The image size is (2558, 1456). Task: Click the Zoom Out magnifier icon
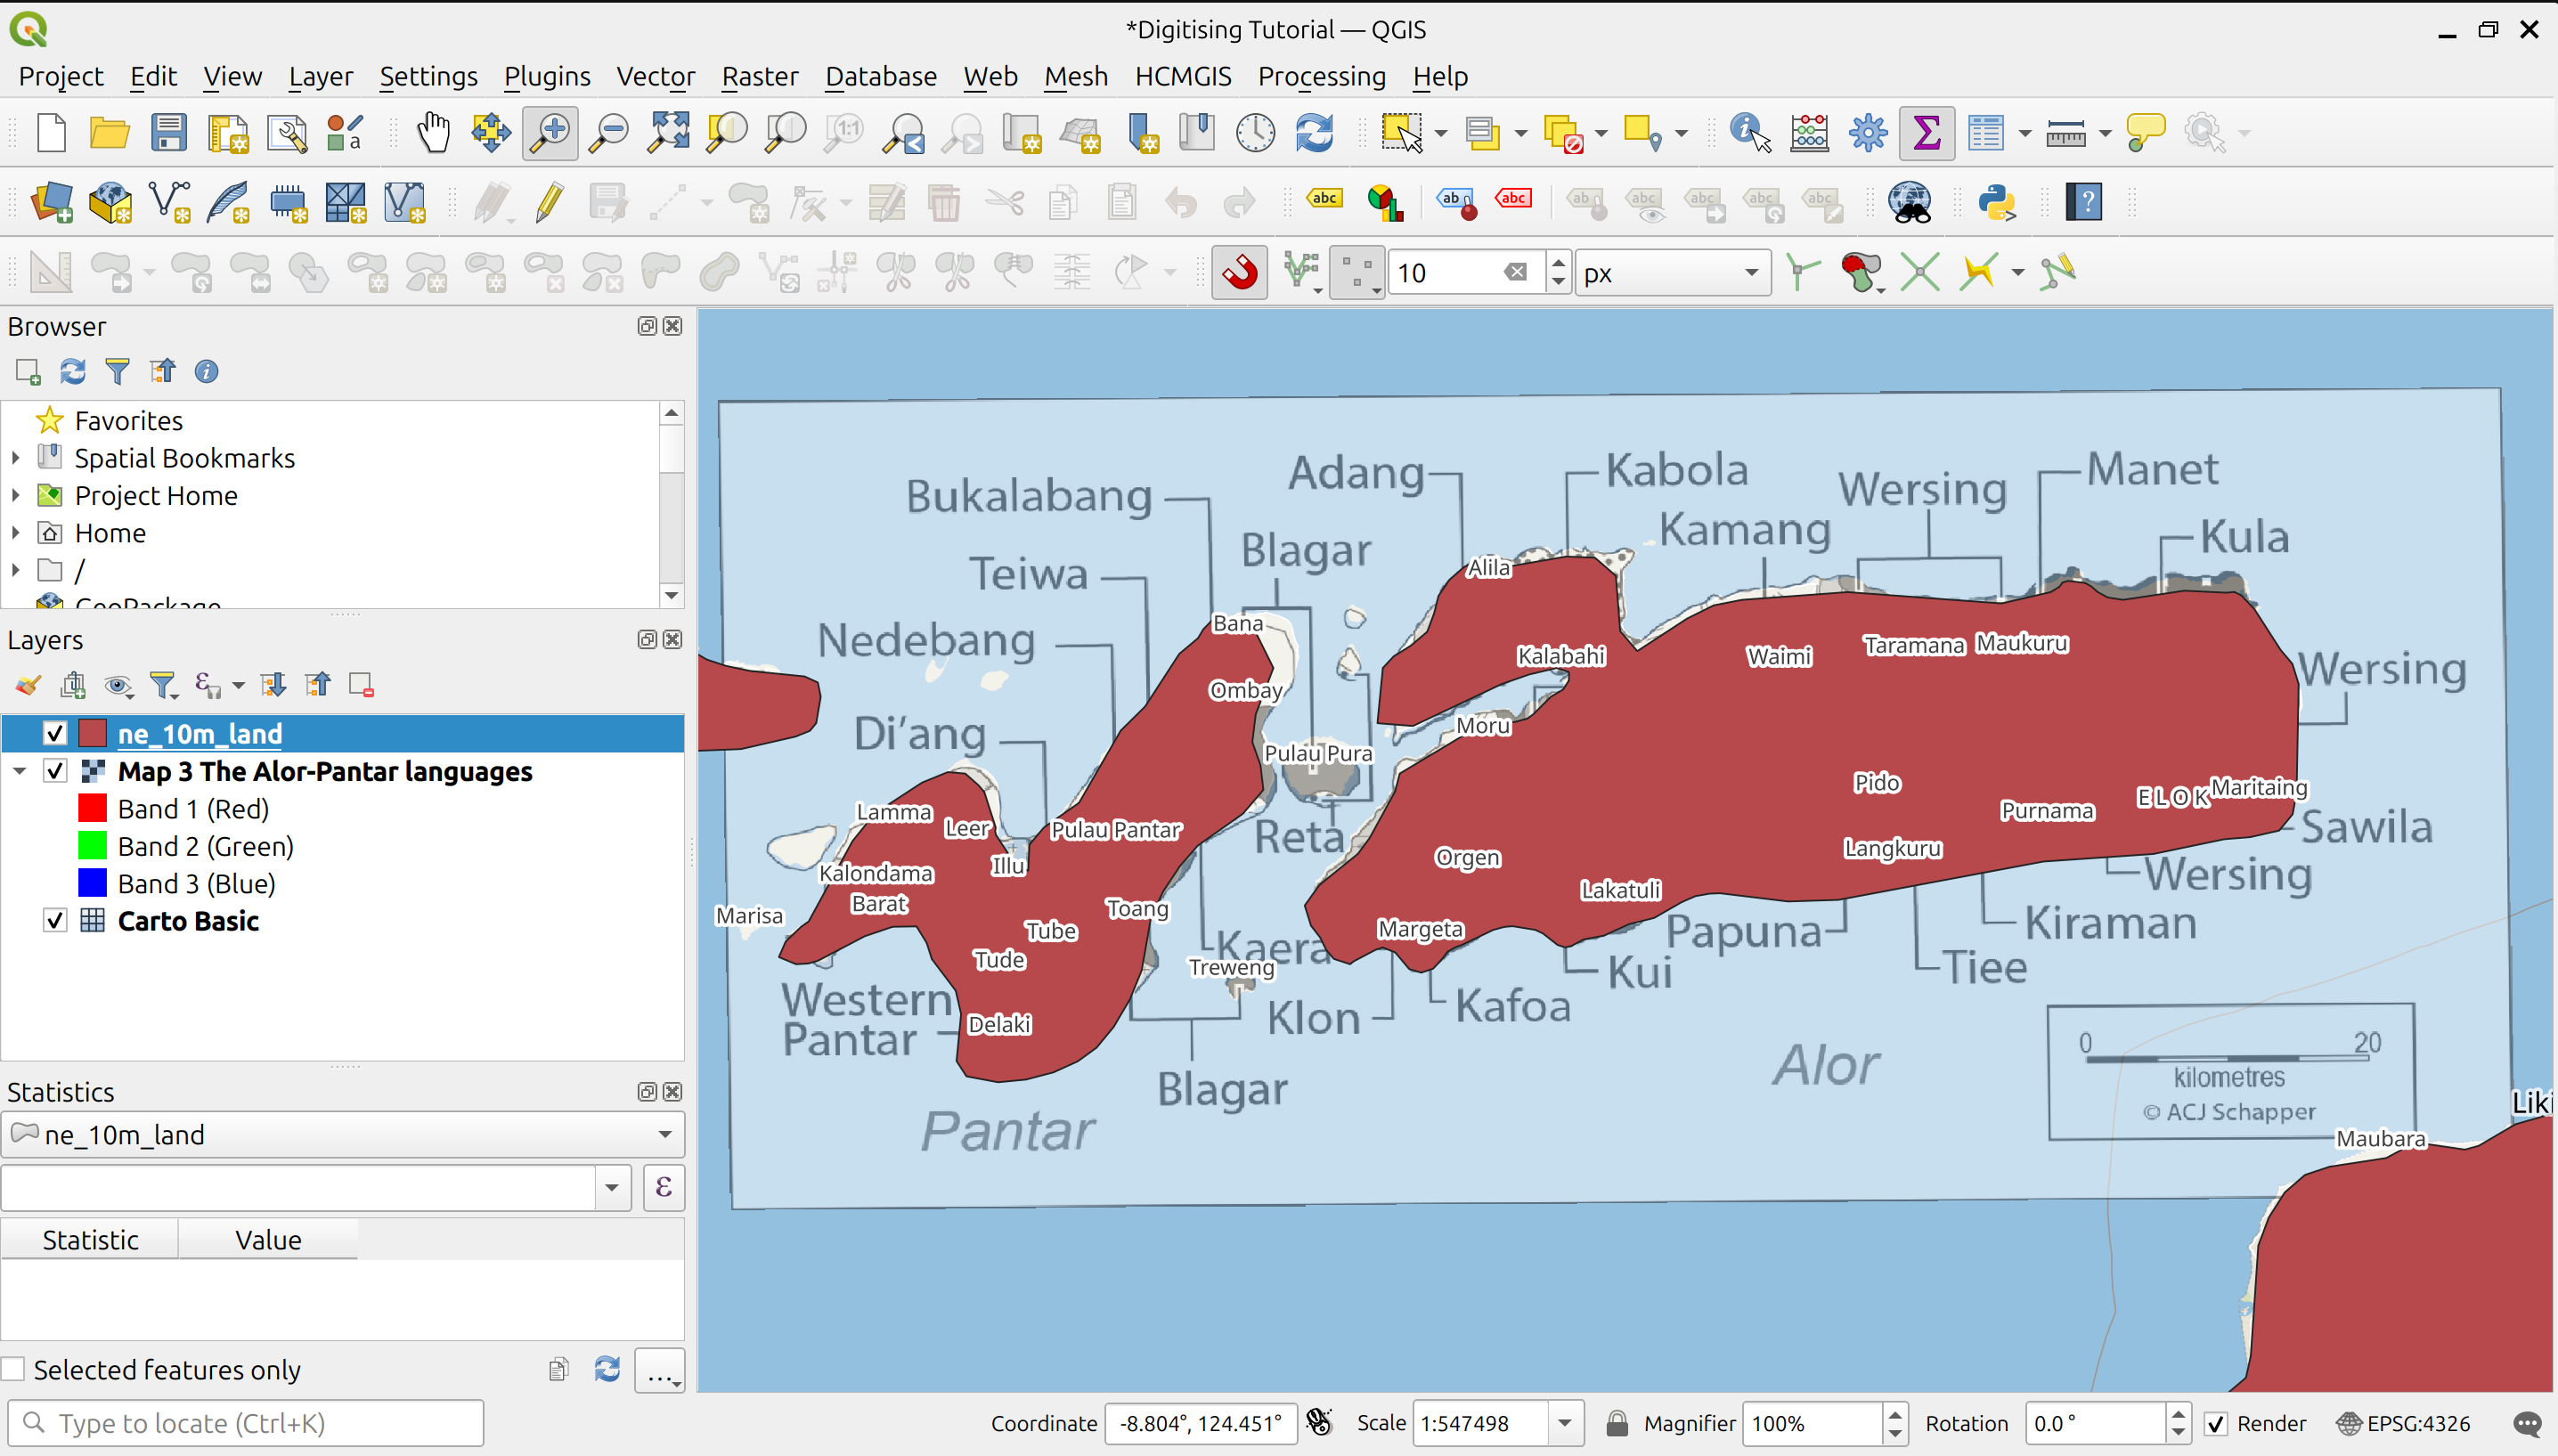(609, 133)
